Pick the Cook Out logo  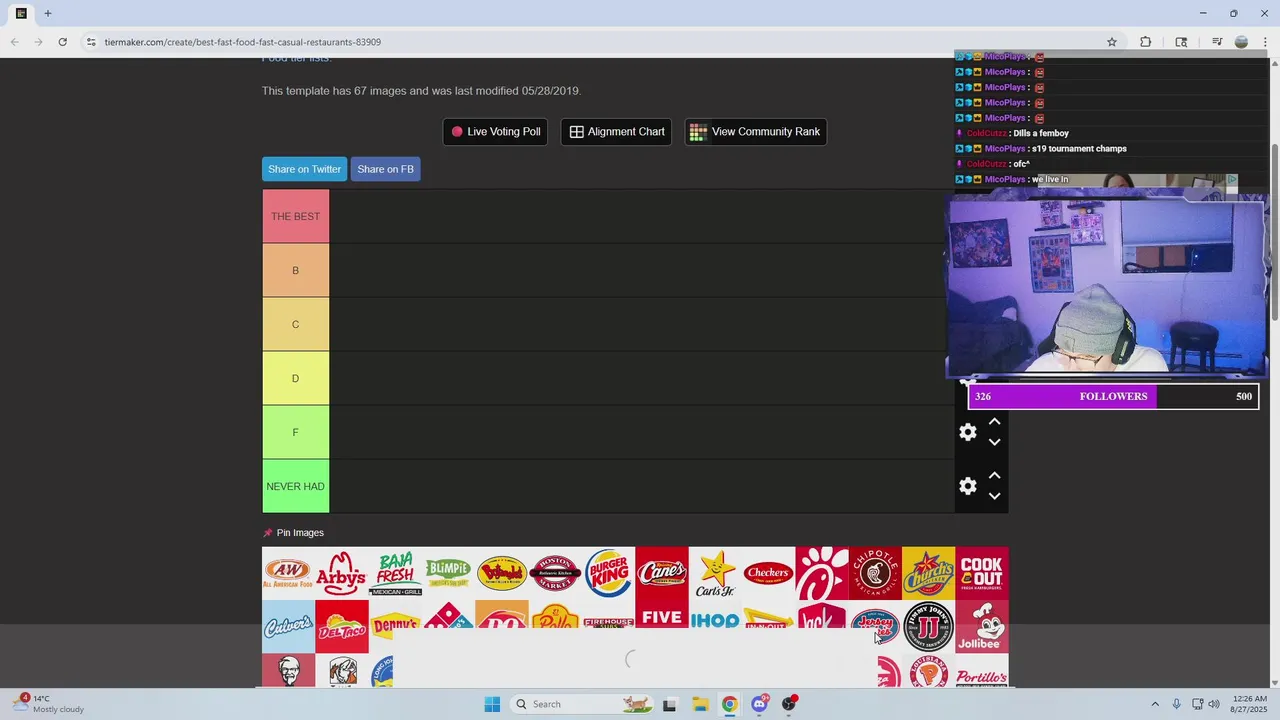982,573
